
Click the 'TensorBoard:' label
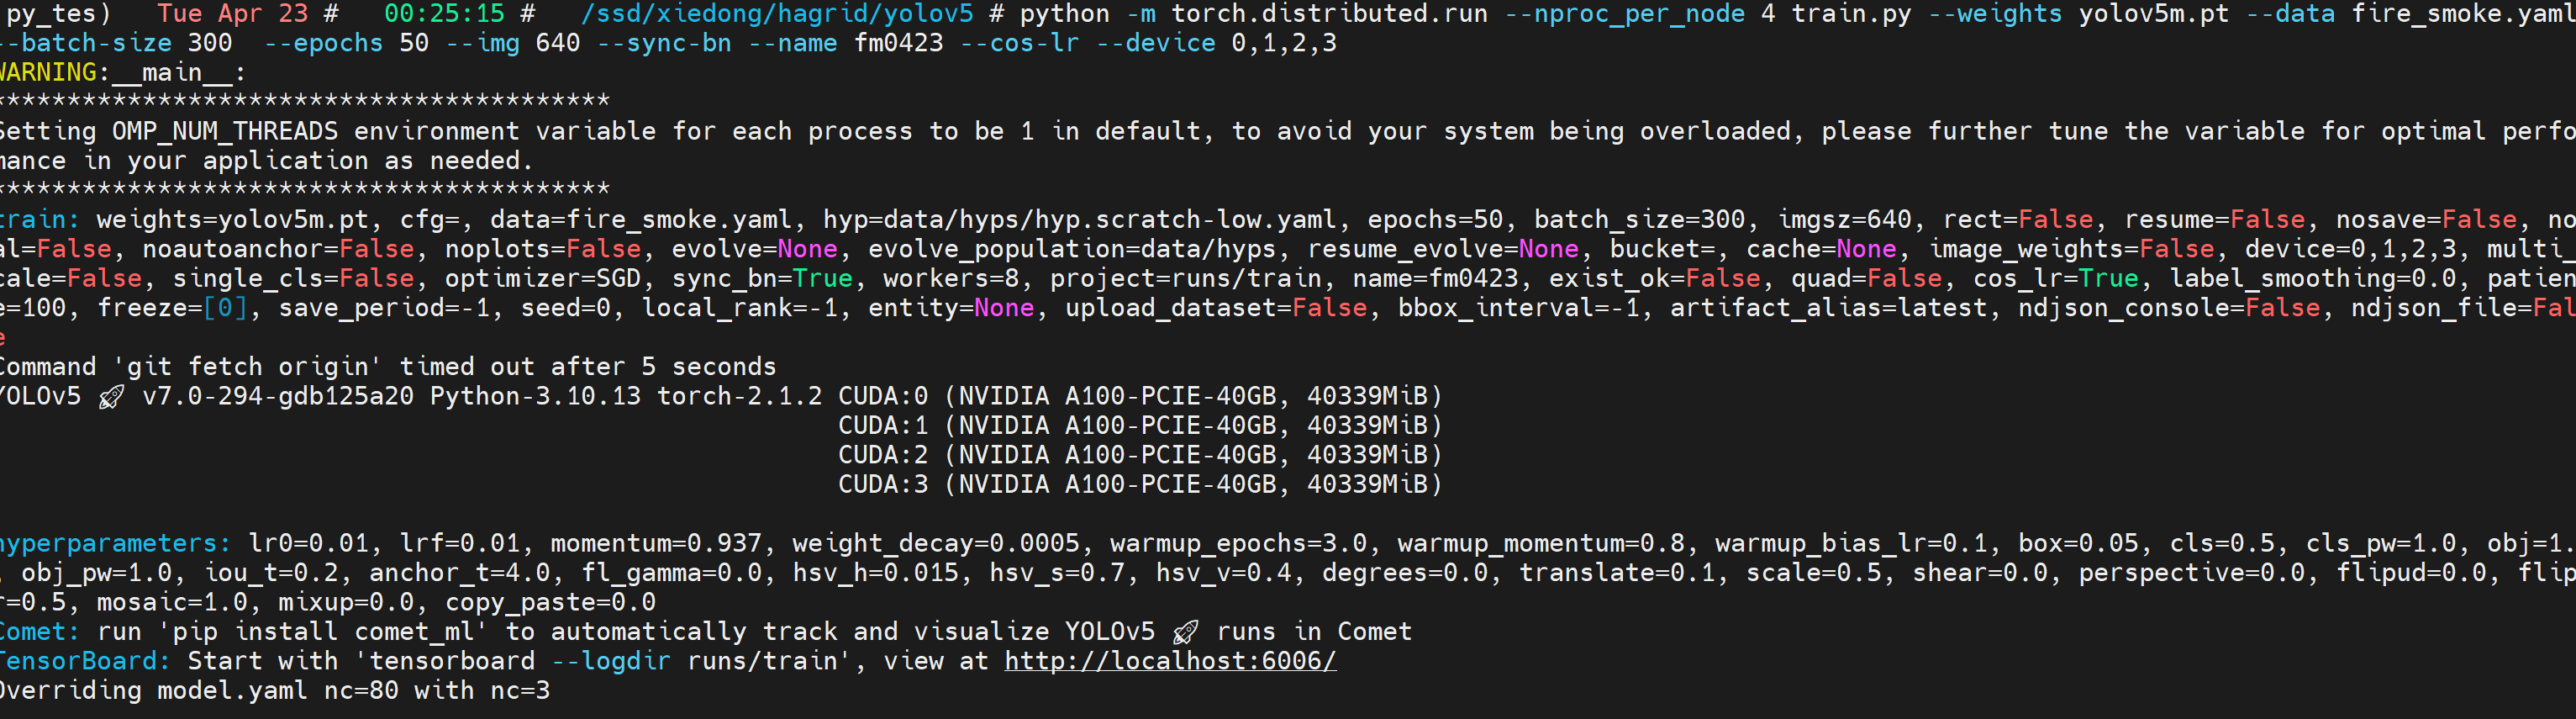pos(84,661)
